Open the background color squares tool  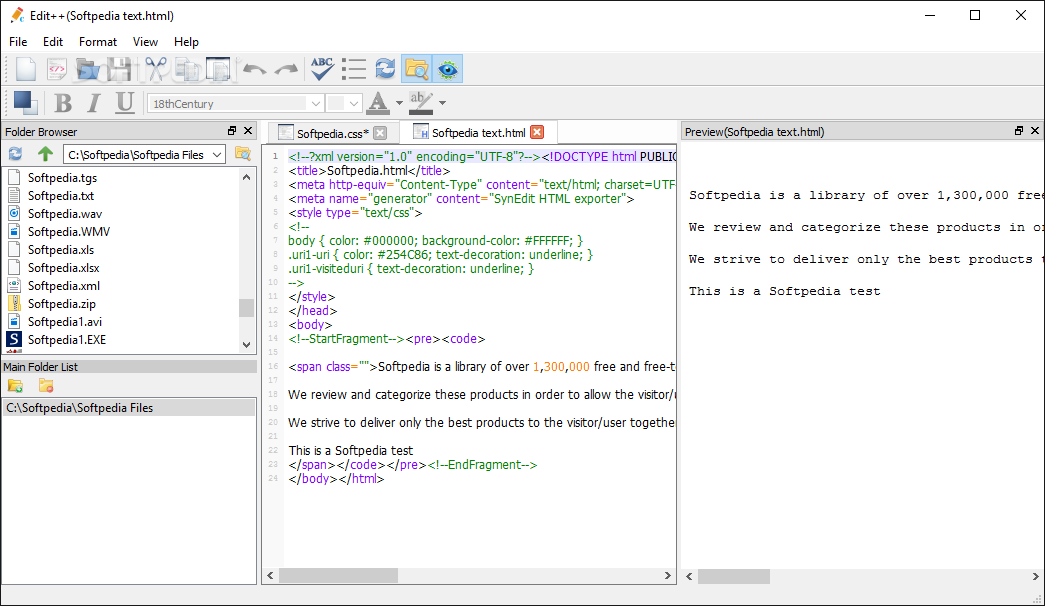click(x=25, y=103)
